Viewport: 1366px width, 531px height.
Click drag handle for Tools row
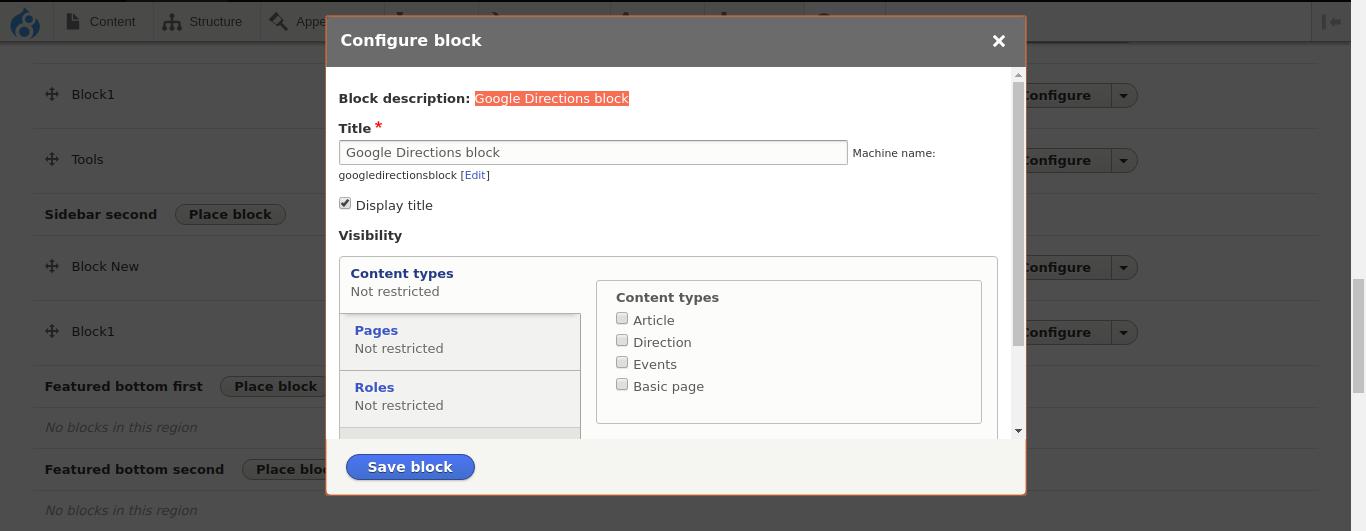[52, 159]
